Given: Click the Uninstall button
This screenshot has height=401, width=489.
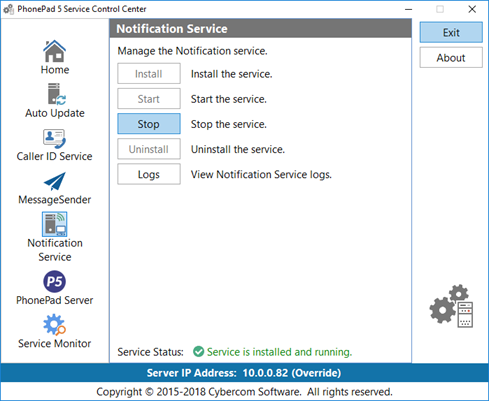Looking at the screenshot, I should (149, 149).
